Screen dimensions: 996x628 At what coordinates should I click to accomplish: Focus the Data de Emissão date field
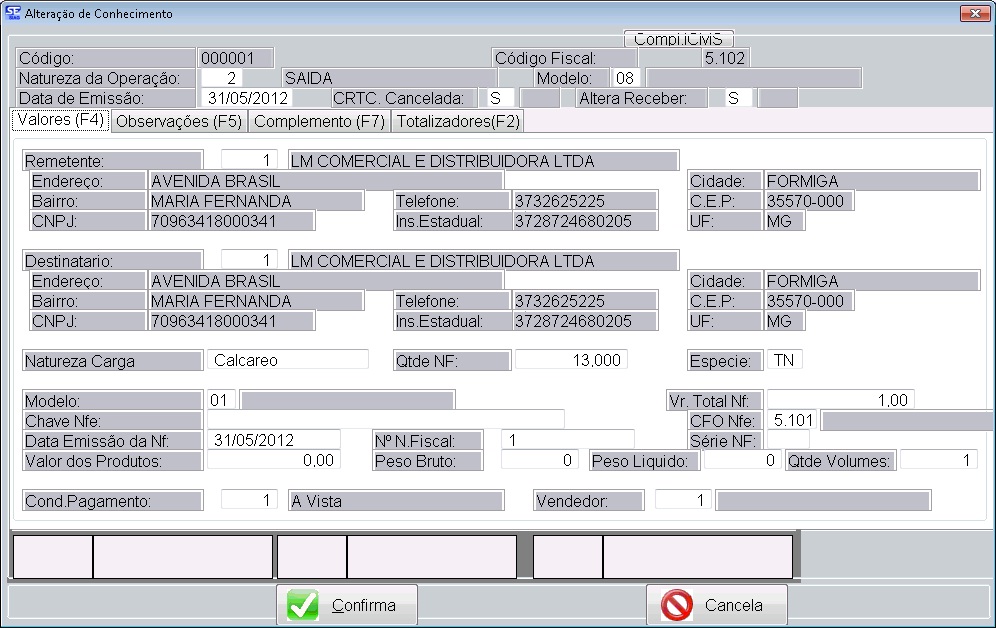pos(248,98)
